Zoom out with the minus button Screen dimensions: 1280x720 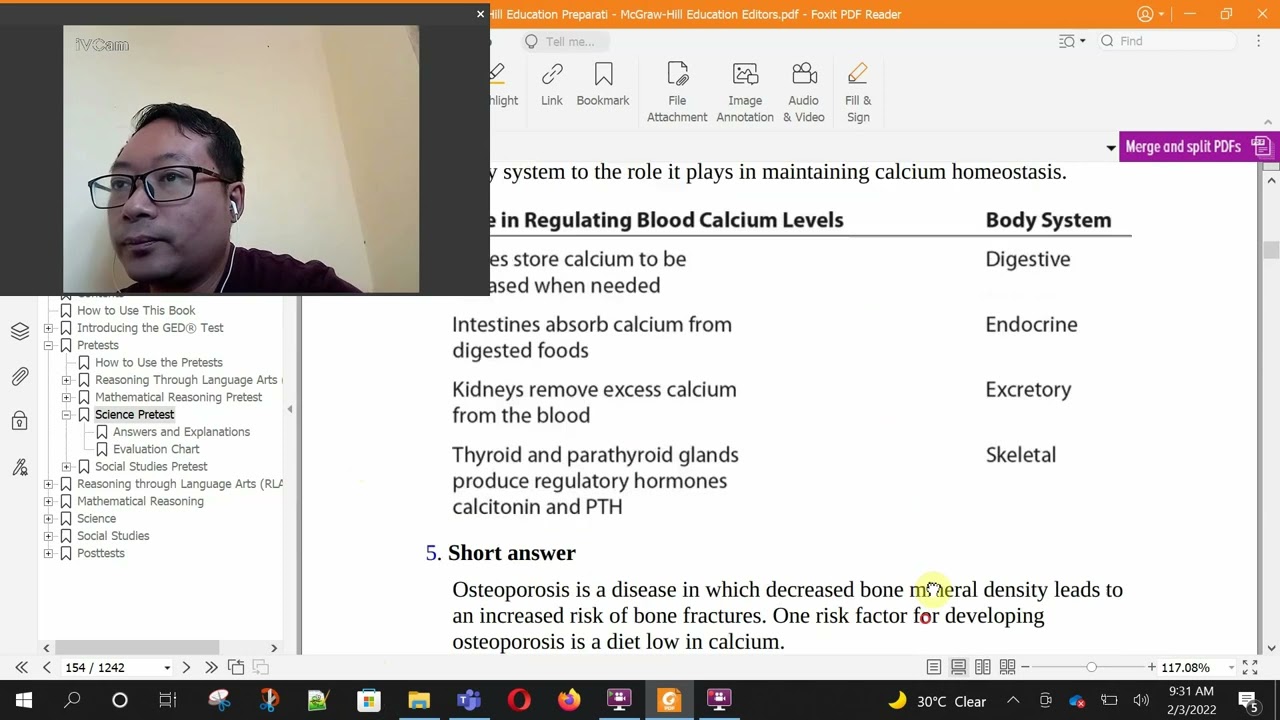point(1025,667)
